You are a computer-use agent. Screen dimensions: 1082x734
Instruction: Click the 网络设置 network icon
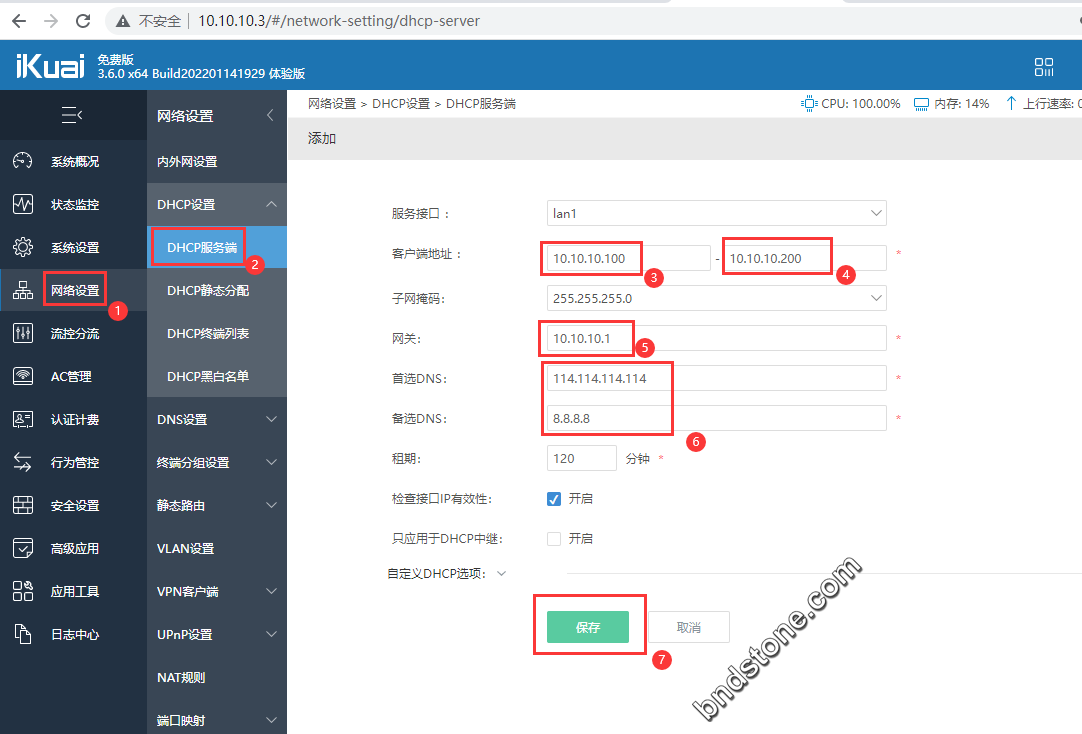(23, 290)
